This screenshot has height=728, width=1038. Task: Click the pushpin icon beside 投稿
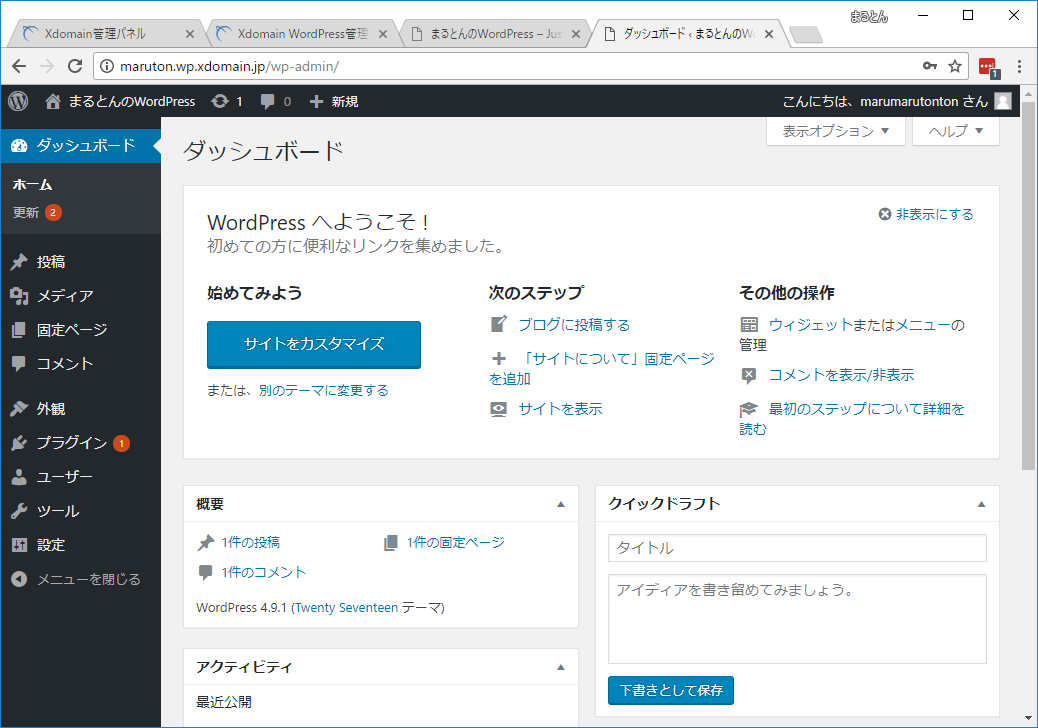click(x=19, y=262)
